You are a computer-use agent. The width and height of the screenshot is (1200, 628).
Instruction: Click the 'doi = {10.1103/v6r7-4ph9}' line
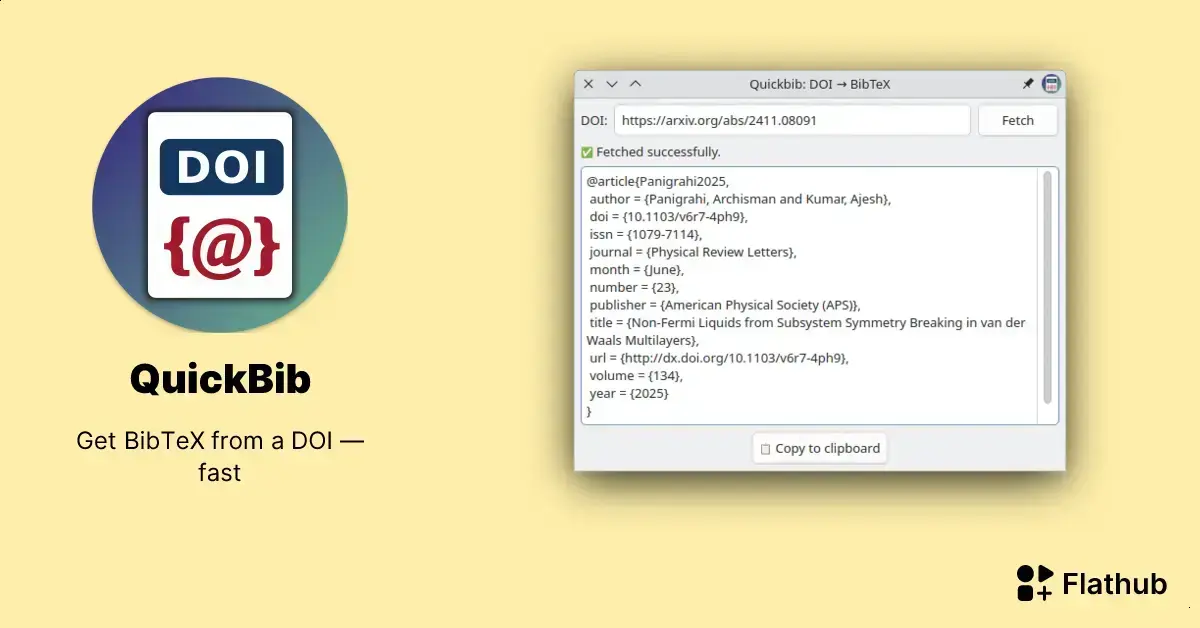pos(668,217)
